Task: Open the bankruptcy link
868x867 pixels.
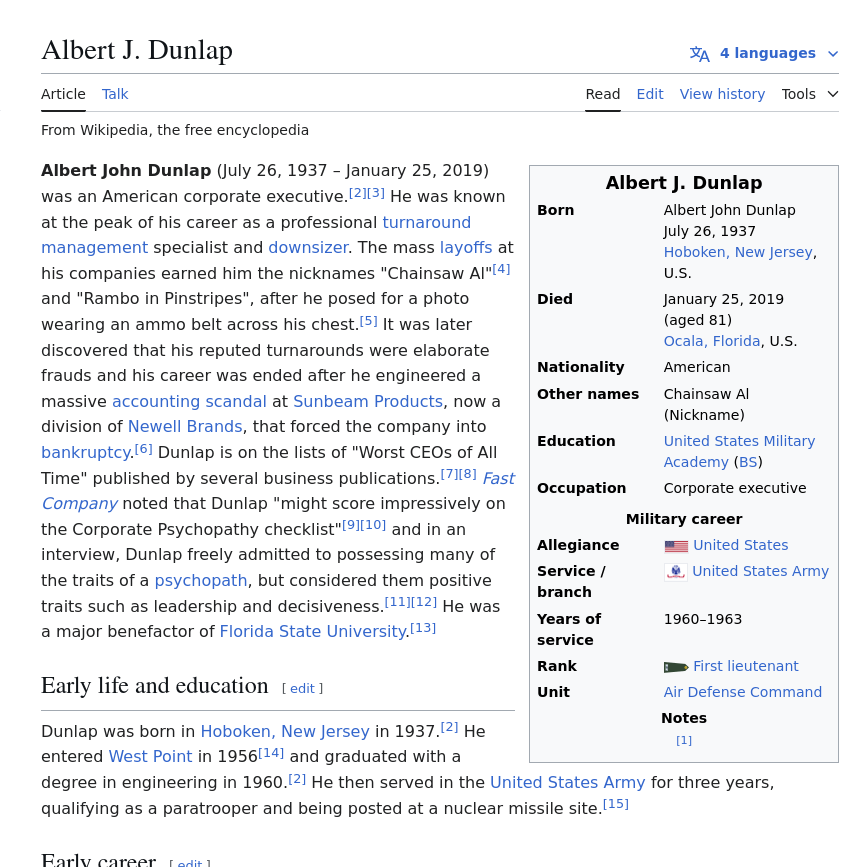Action: click(x=86, y=452)
